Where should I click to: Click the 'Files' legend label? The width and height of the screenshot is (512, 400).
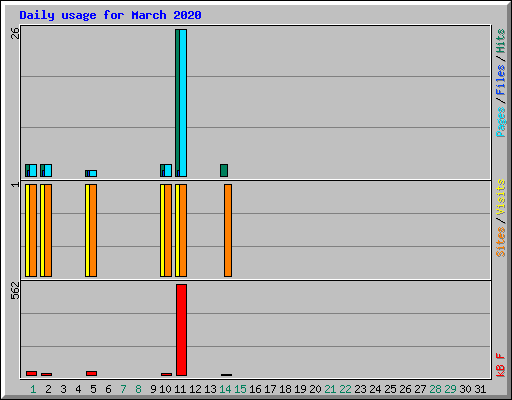[500, 80]
